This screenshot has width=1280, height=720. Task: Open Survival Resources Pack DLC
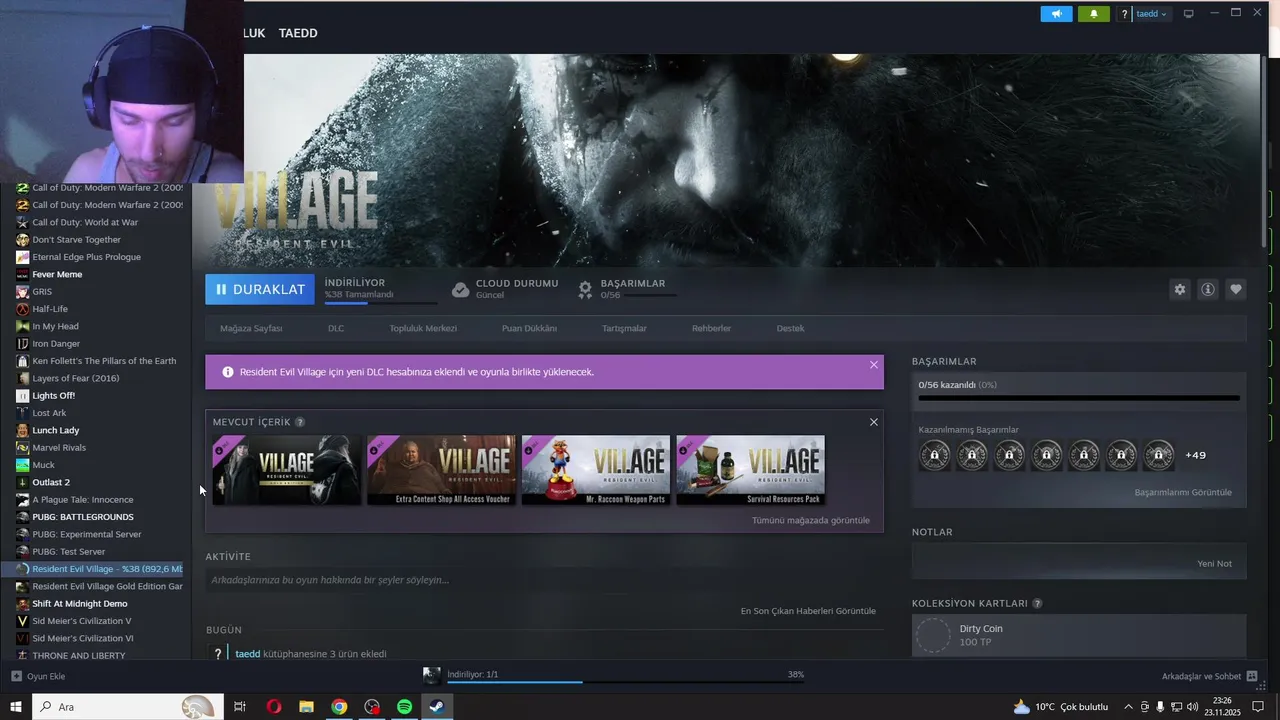coord(751,470)
